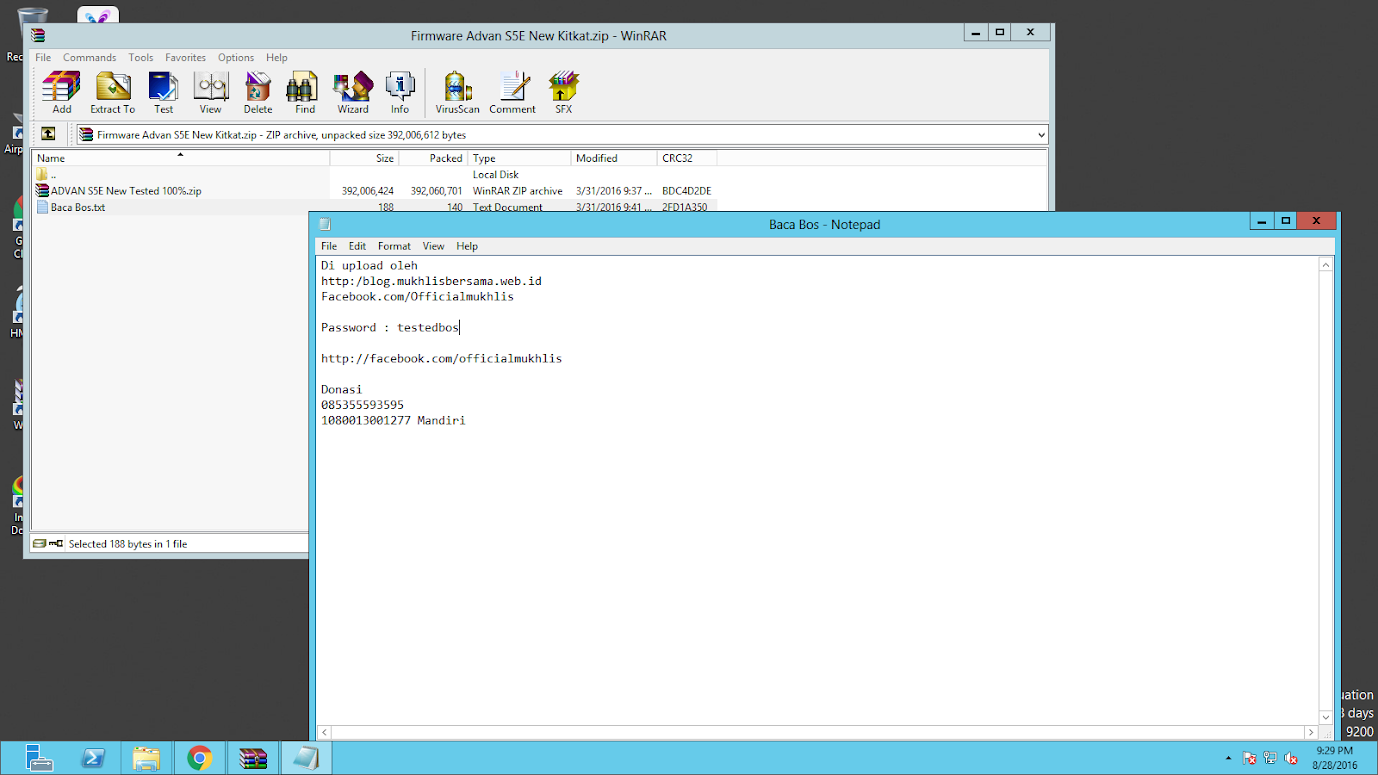Open Notepad File menu
Screen dimensions: 1378x775
[329, 246]
